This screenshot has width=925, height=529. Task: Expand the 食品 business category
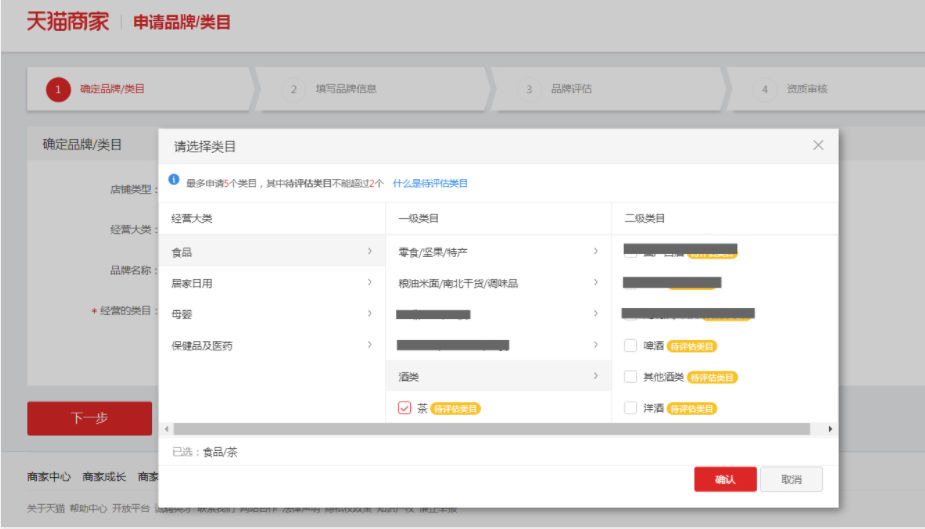tap(271, 252)
